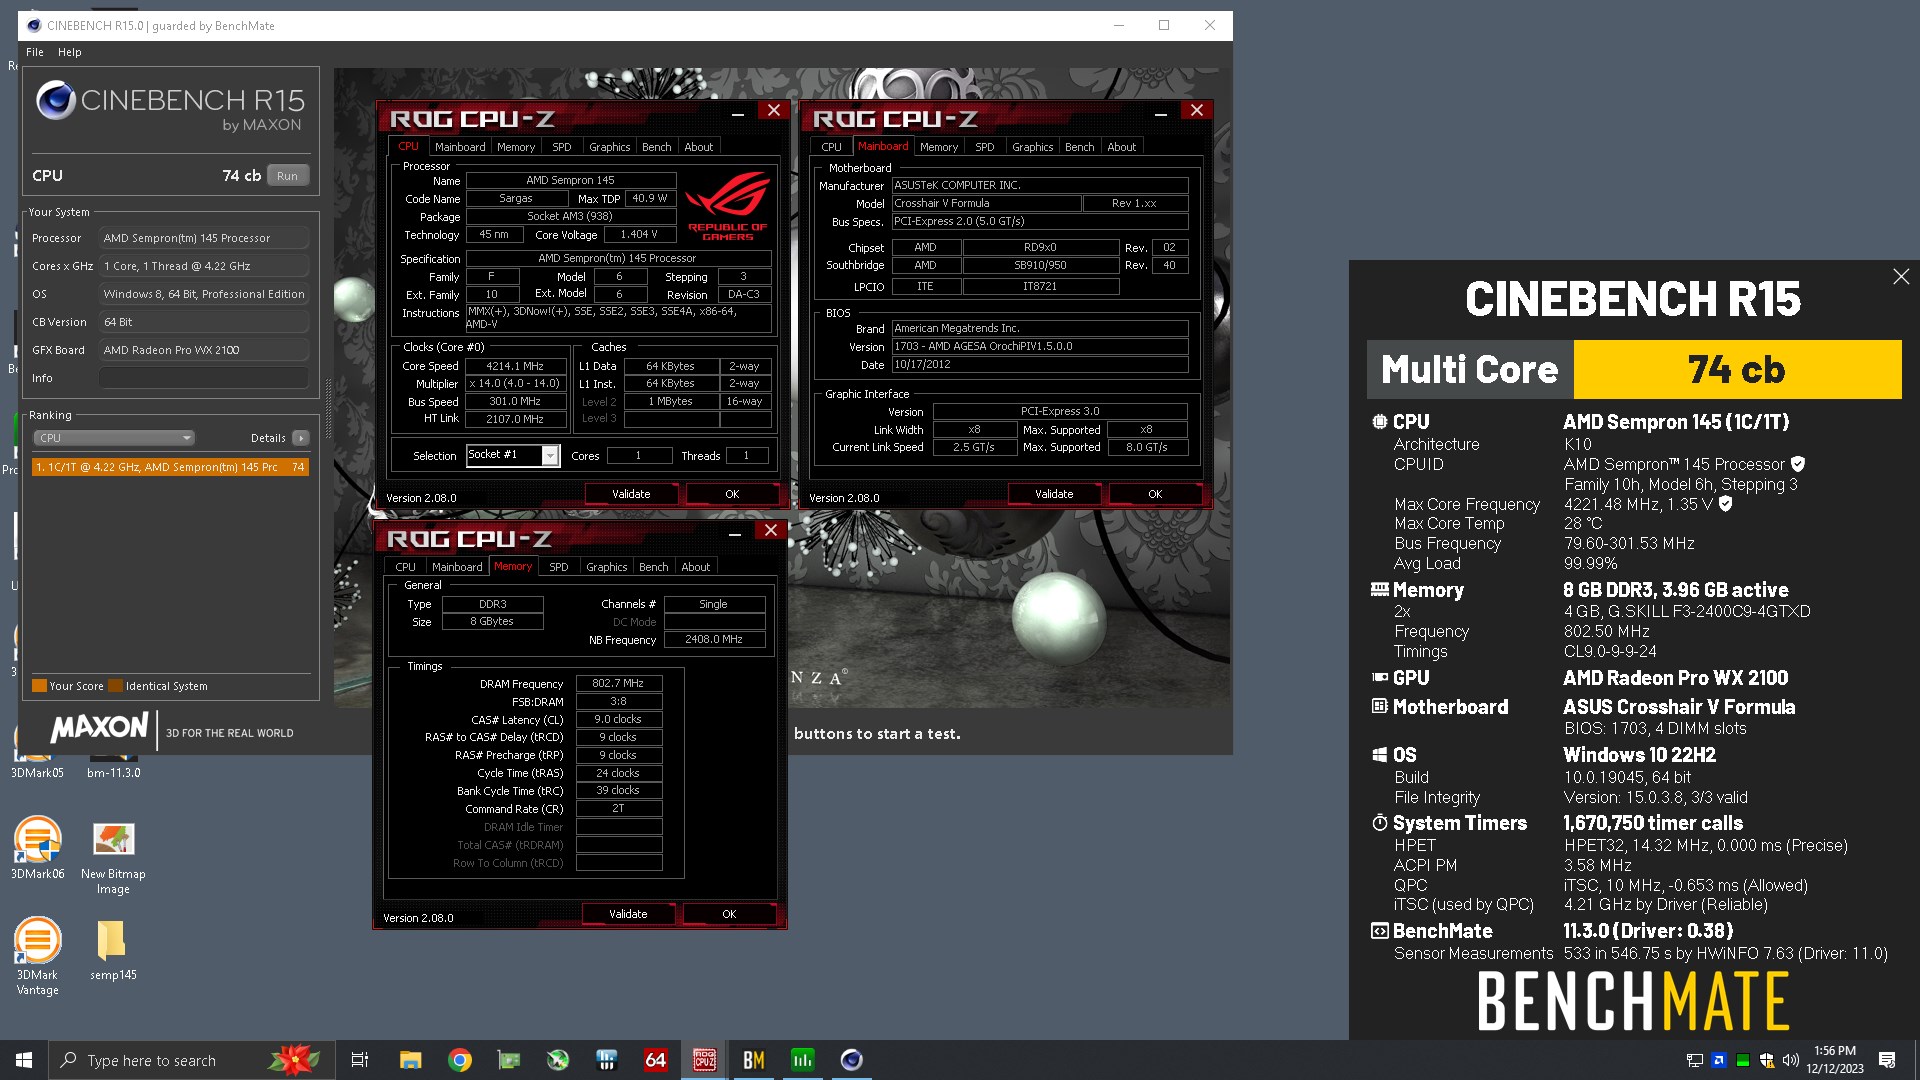Viewport: 1920px width, 1080px height.
Task: Close the CPU-Z mainboard window
Action: (1197, 111)
